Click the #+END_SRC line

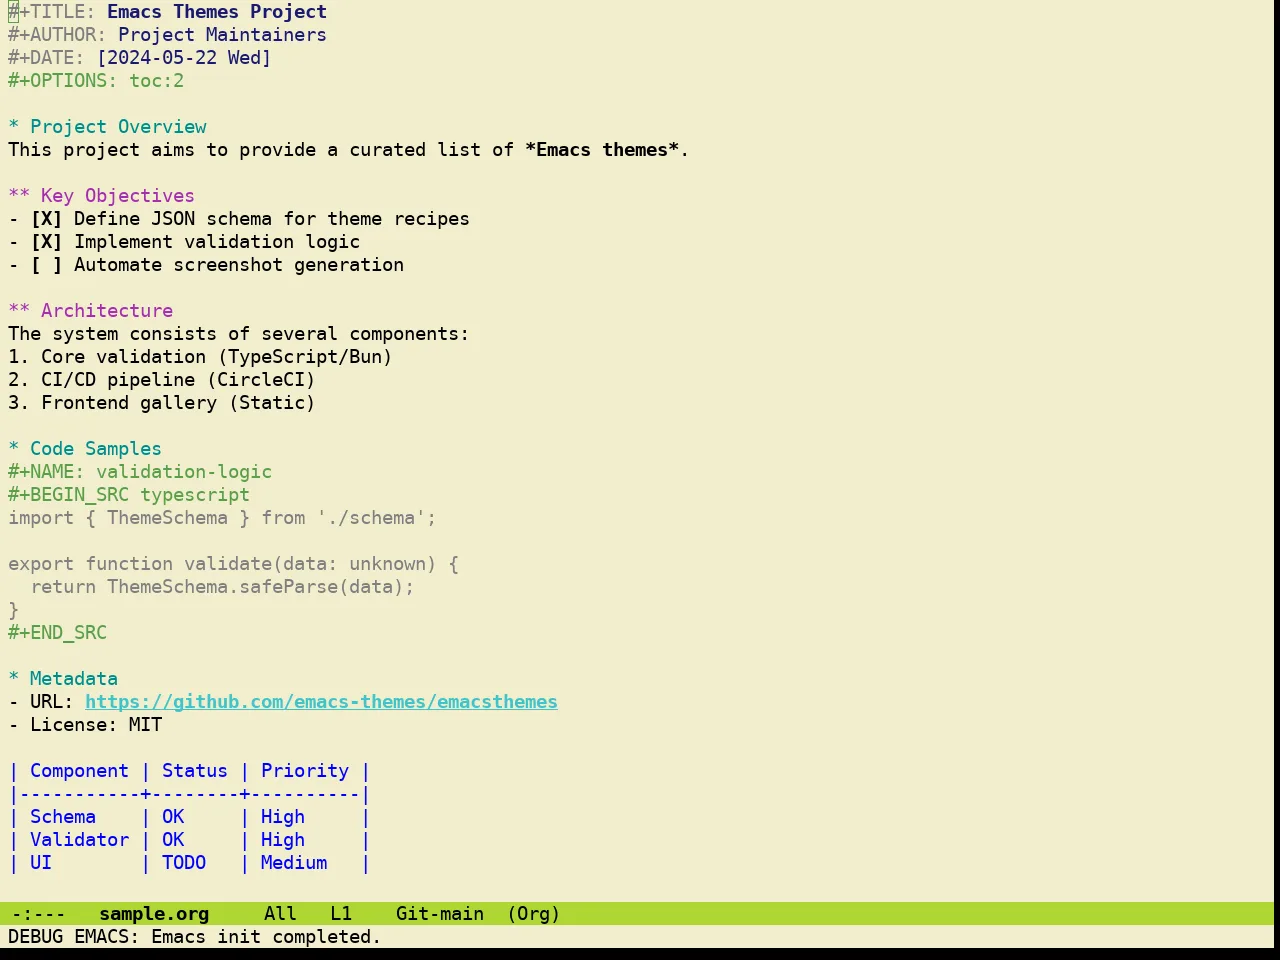pyautogui.click(x=57, y=633)
